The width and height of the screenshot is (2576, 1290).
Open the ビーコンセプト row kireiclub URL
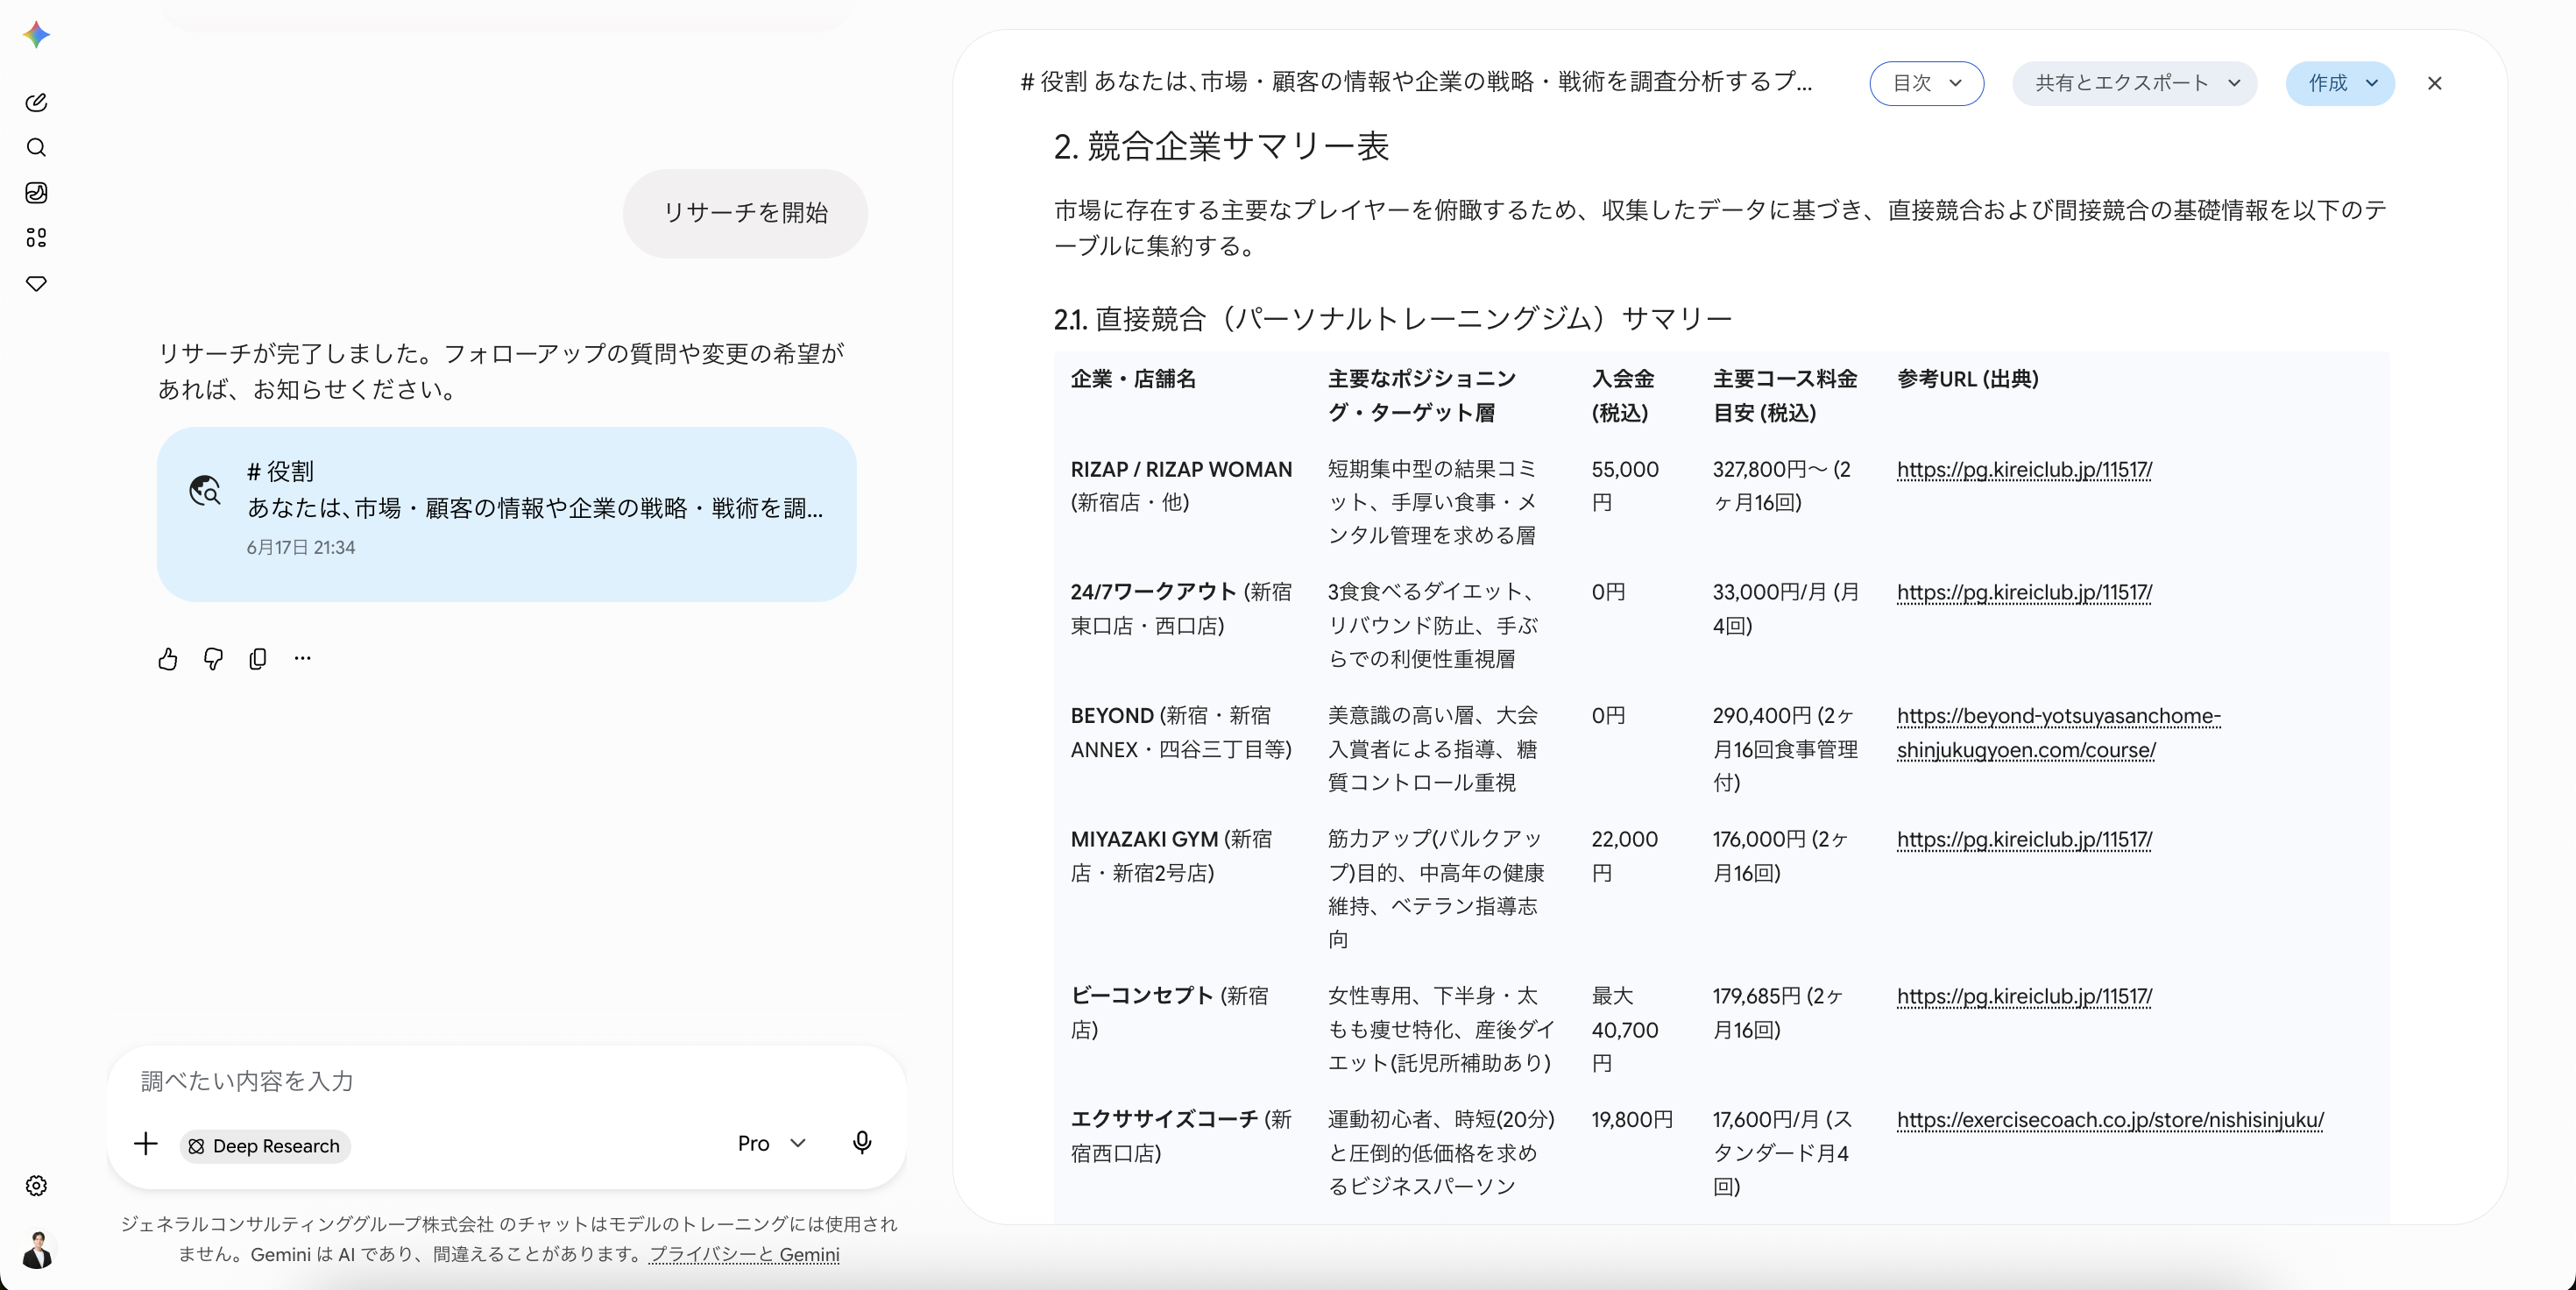2024,997
